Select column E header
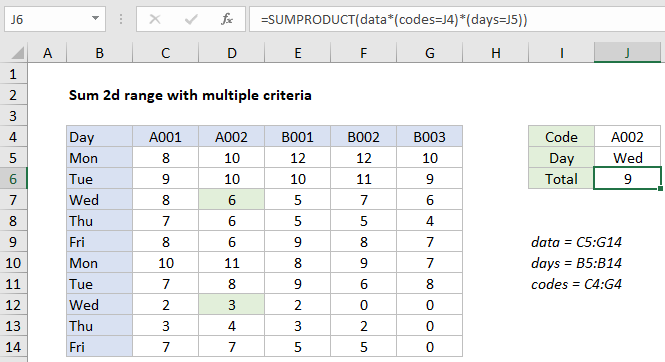Image resolution: width=665 pixels, height=362 pixels. 298,53
